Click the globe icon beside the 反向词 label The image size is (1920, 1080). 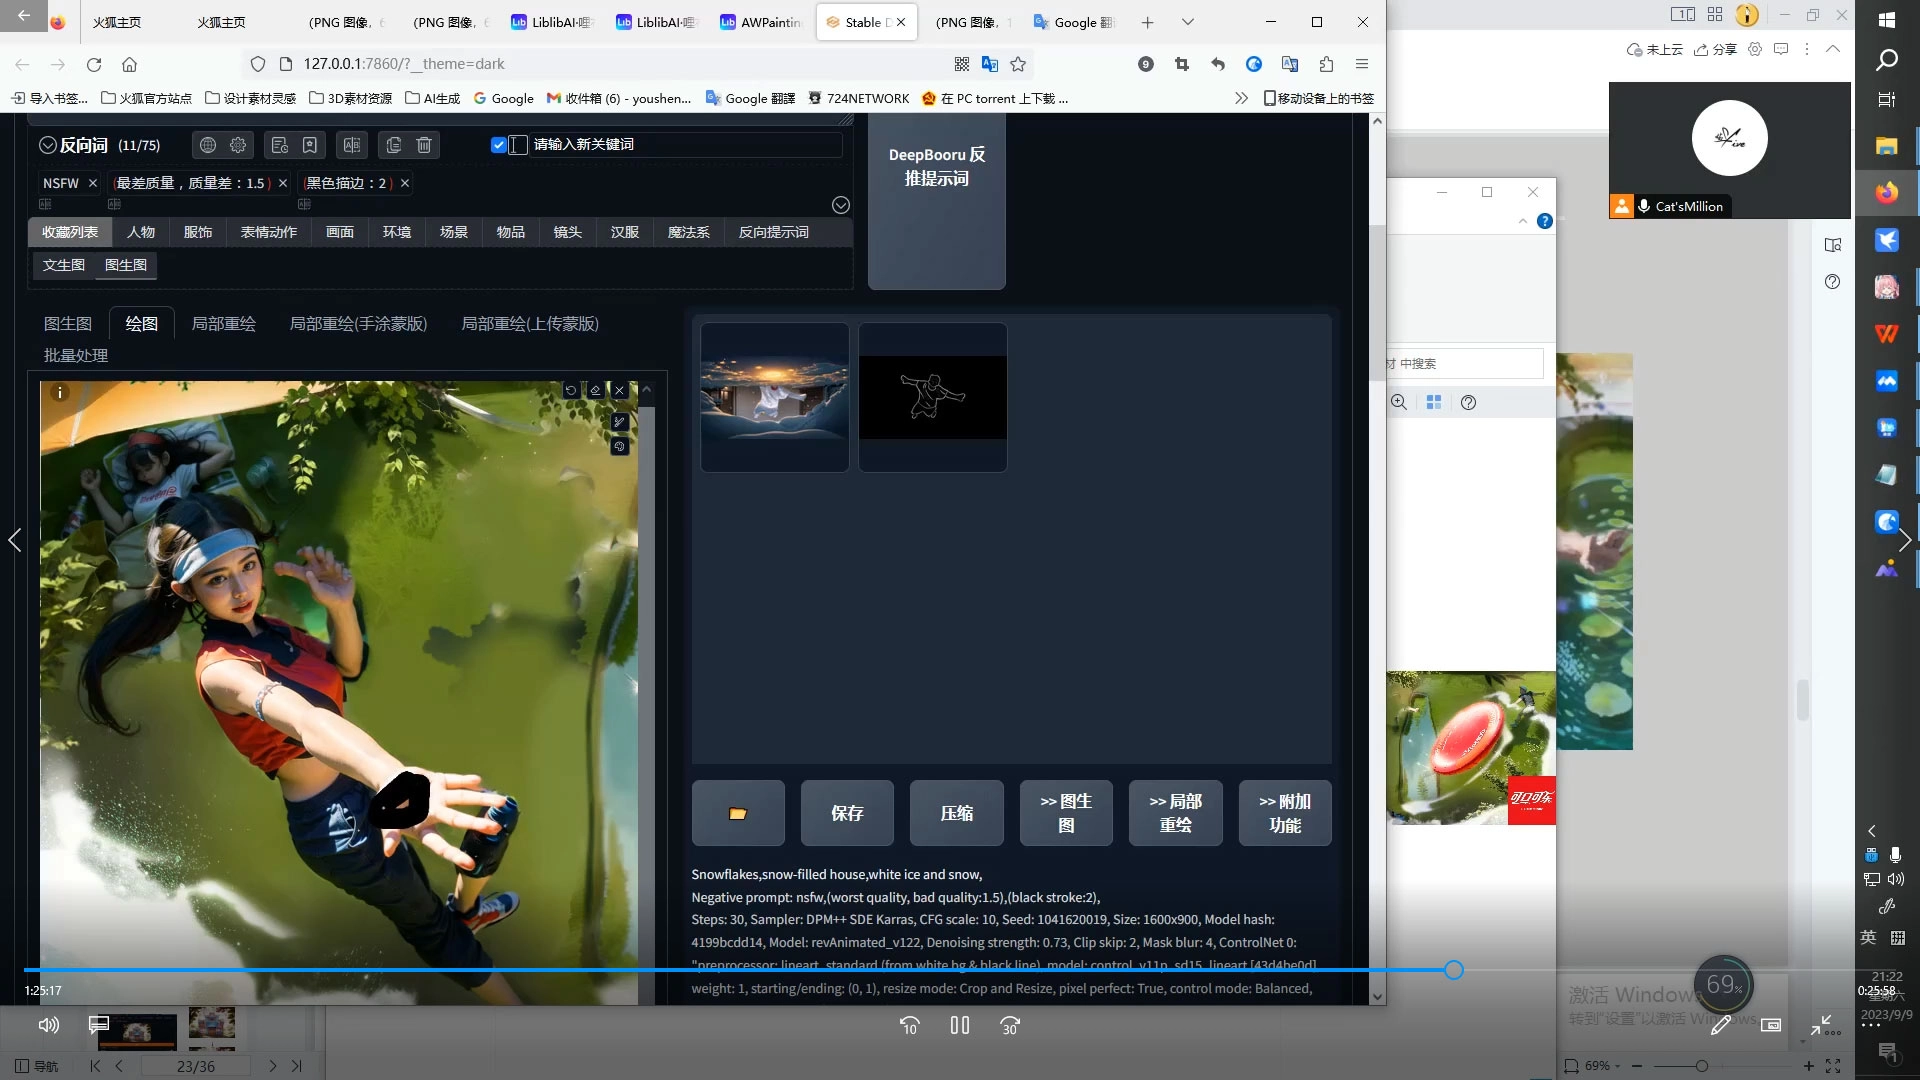pos(208,145)
